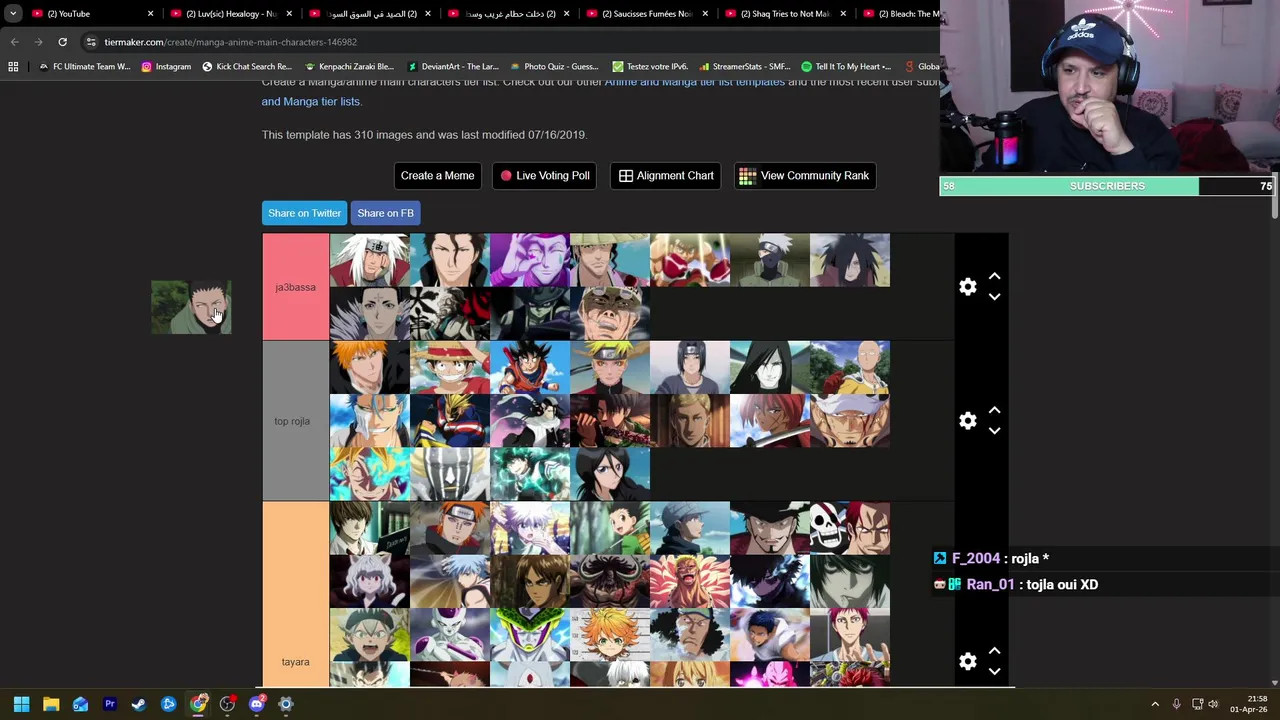Viewport: 1280px width, 720px height.
Task: View Community Rank
Action: click(804, 176)
